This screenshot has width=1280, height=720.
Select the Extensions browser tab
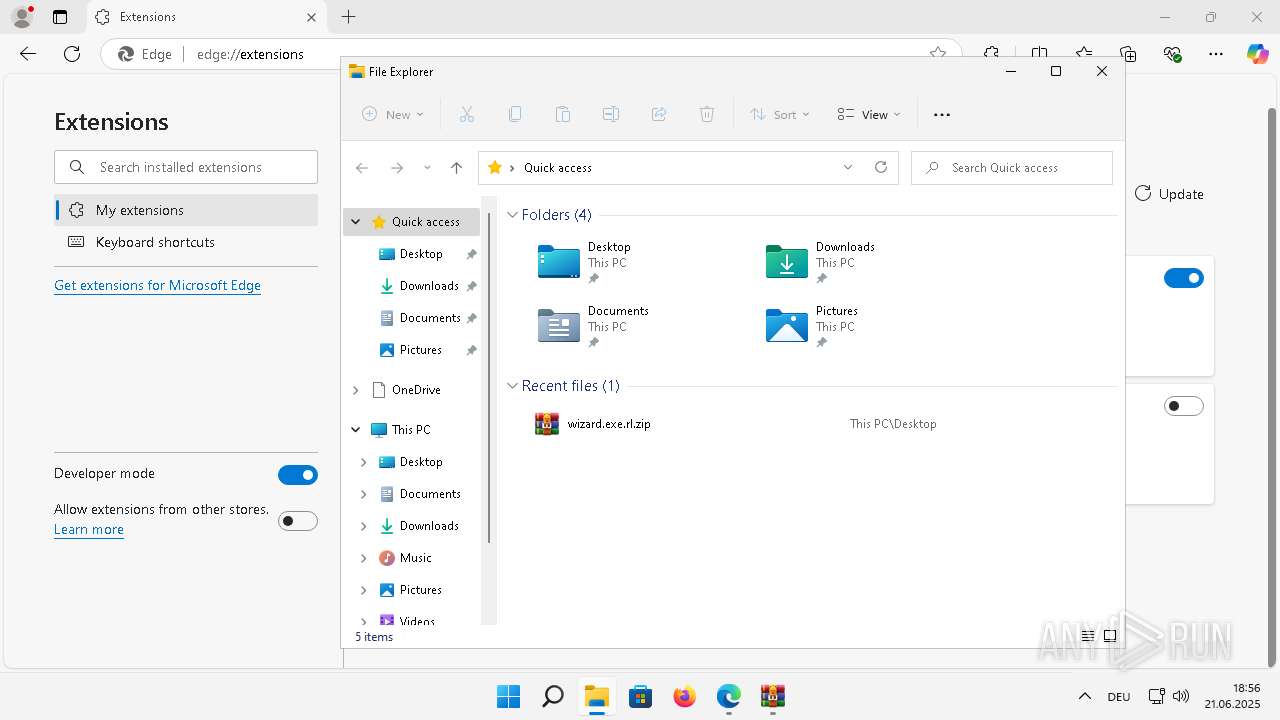(x=204, y=17)
